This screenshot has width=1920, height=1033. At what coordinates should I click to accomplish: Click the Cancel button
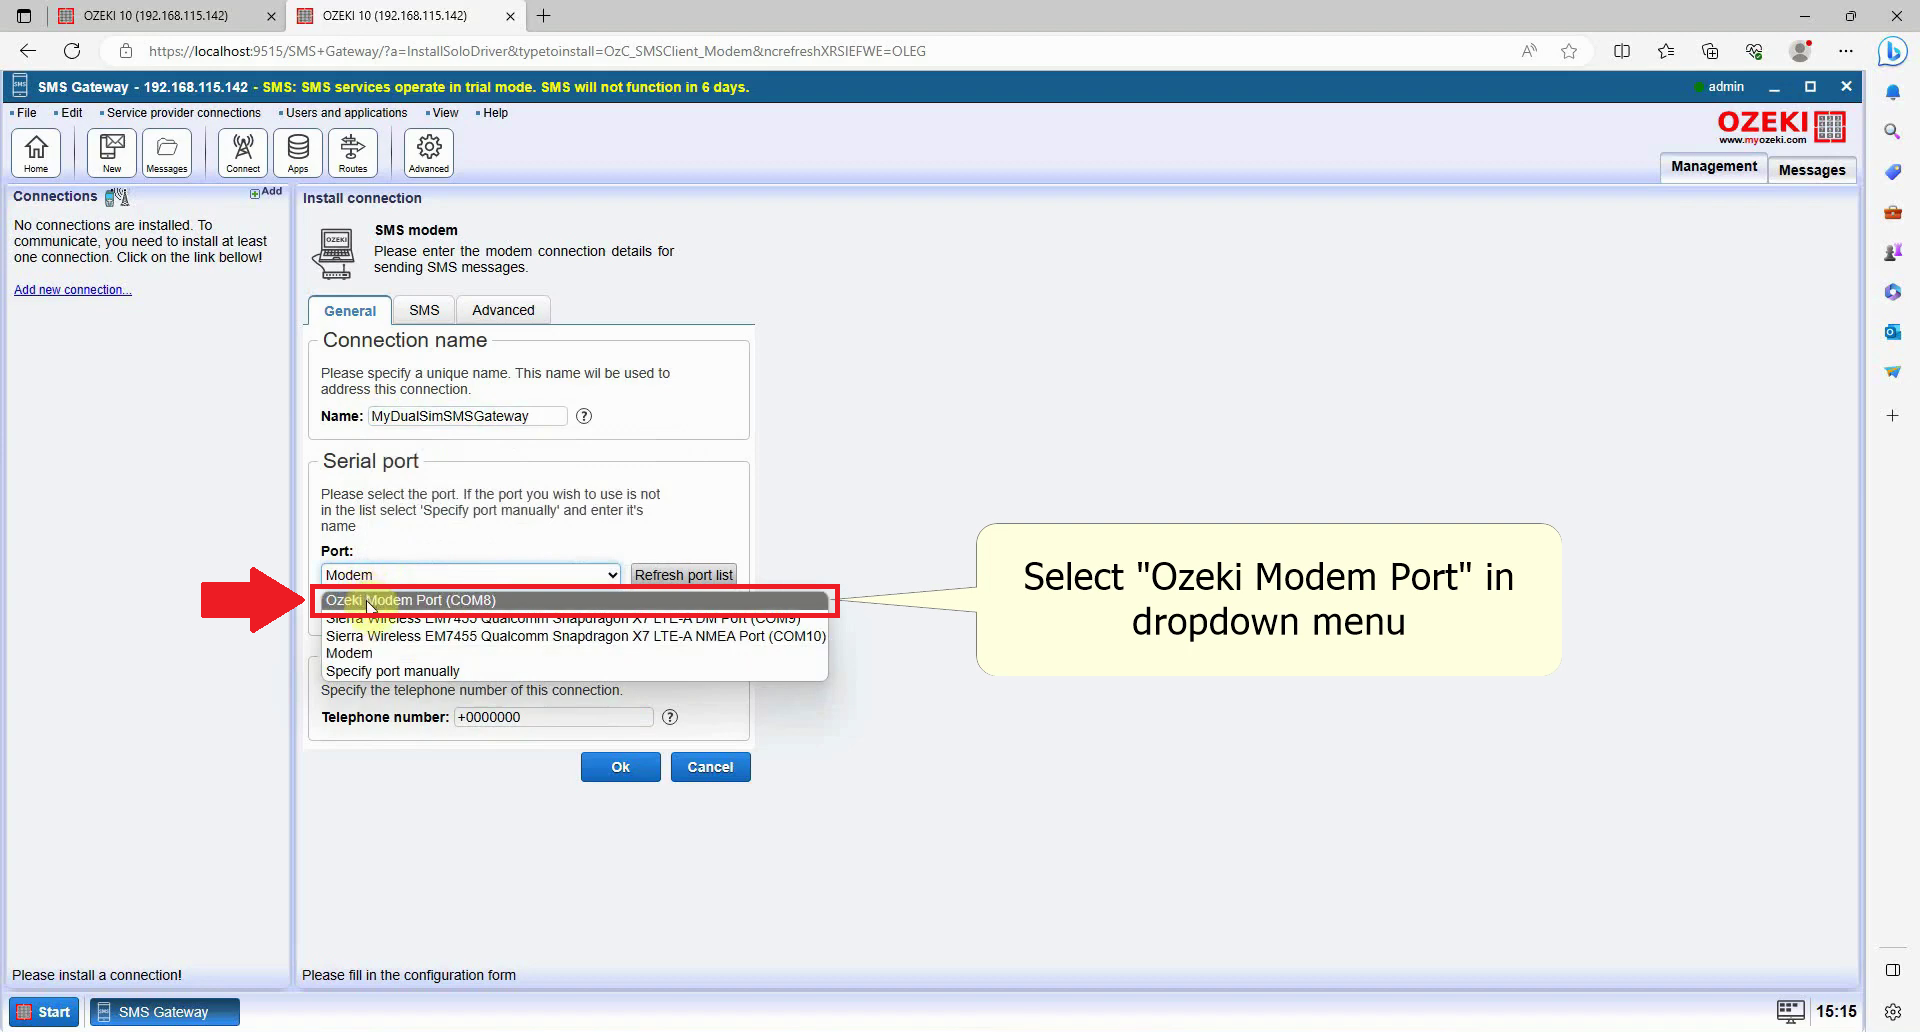(x=710, y=767)
